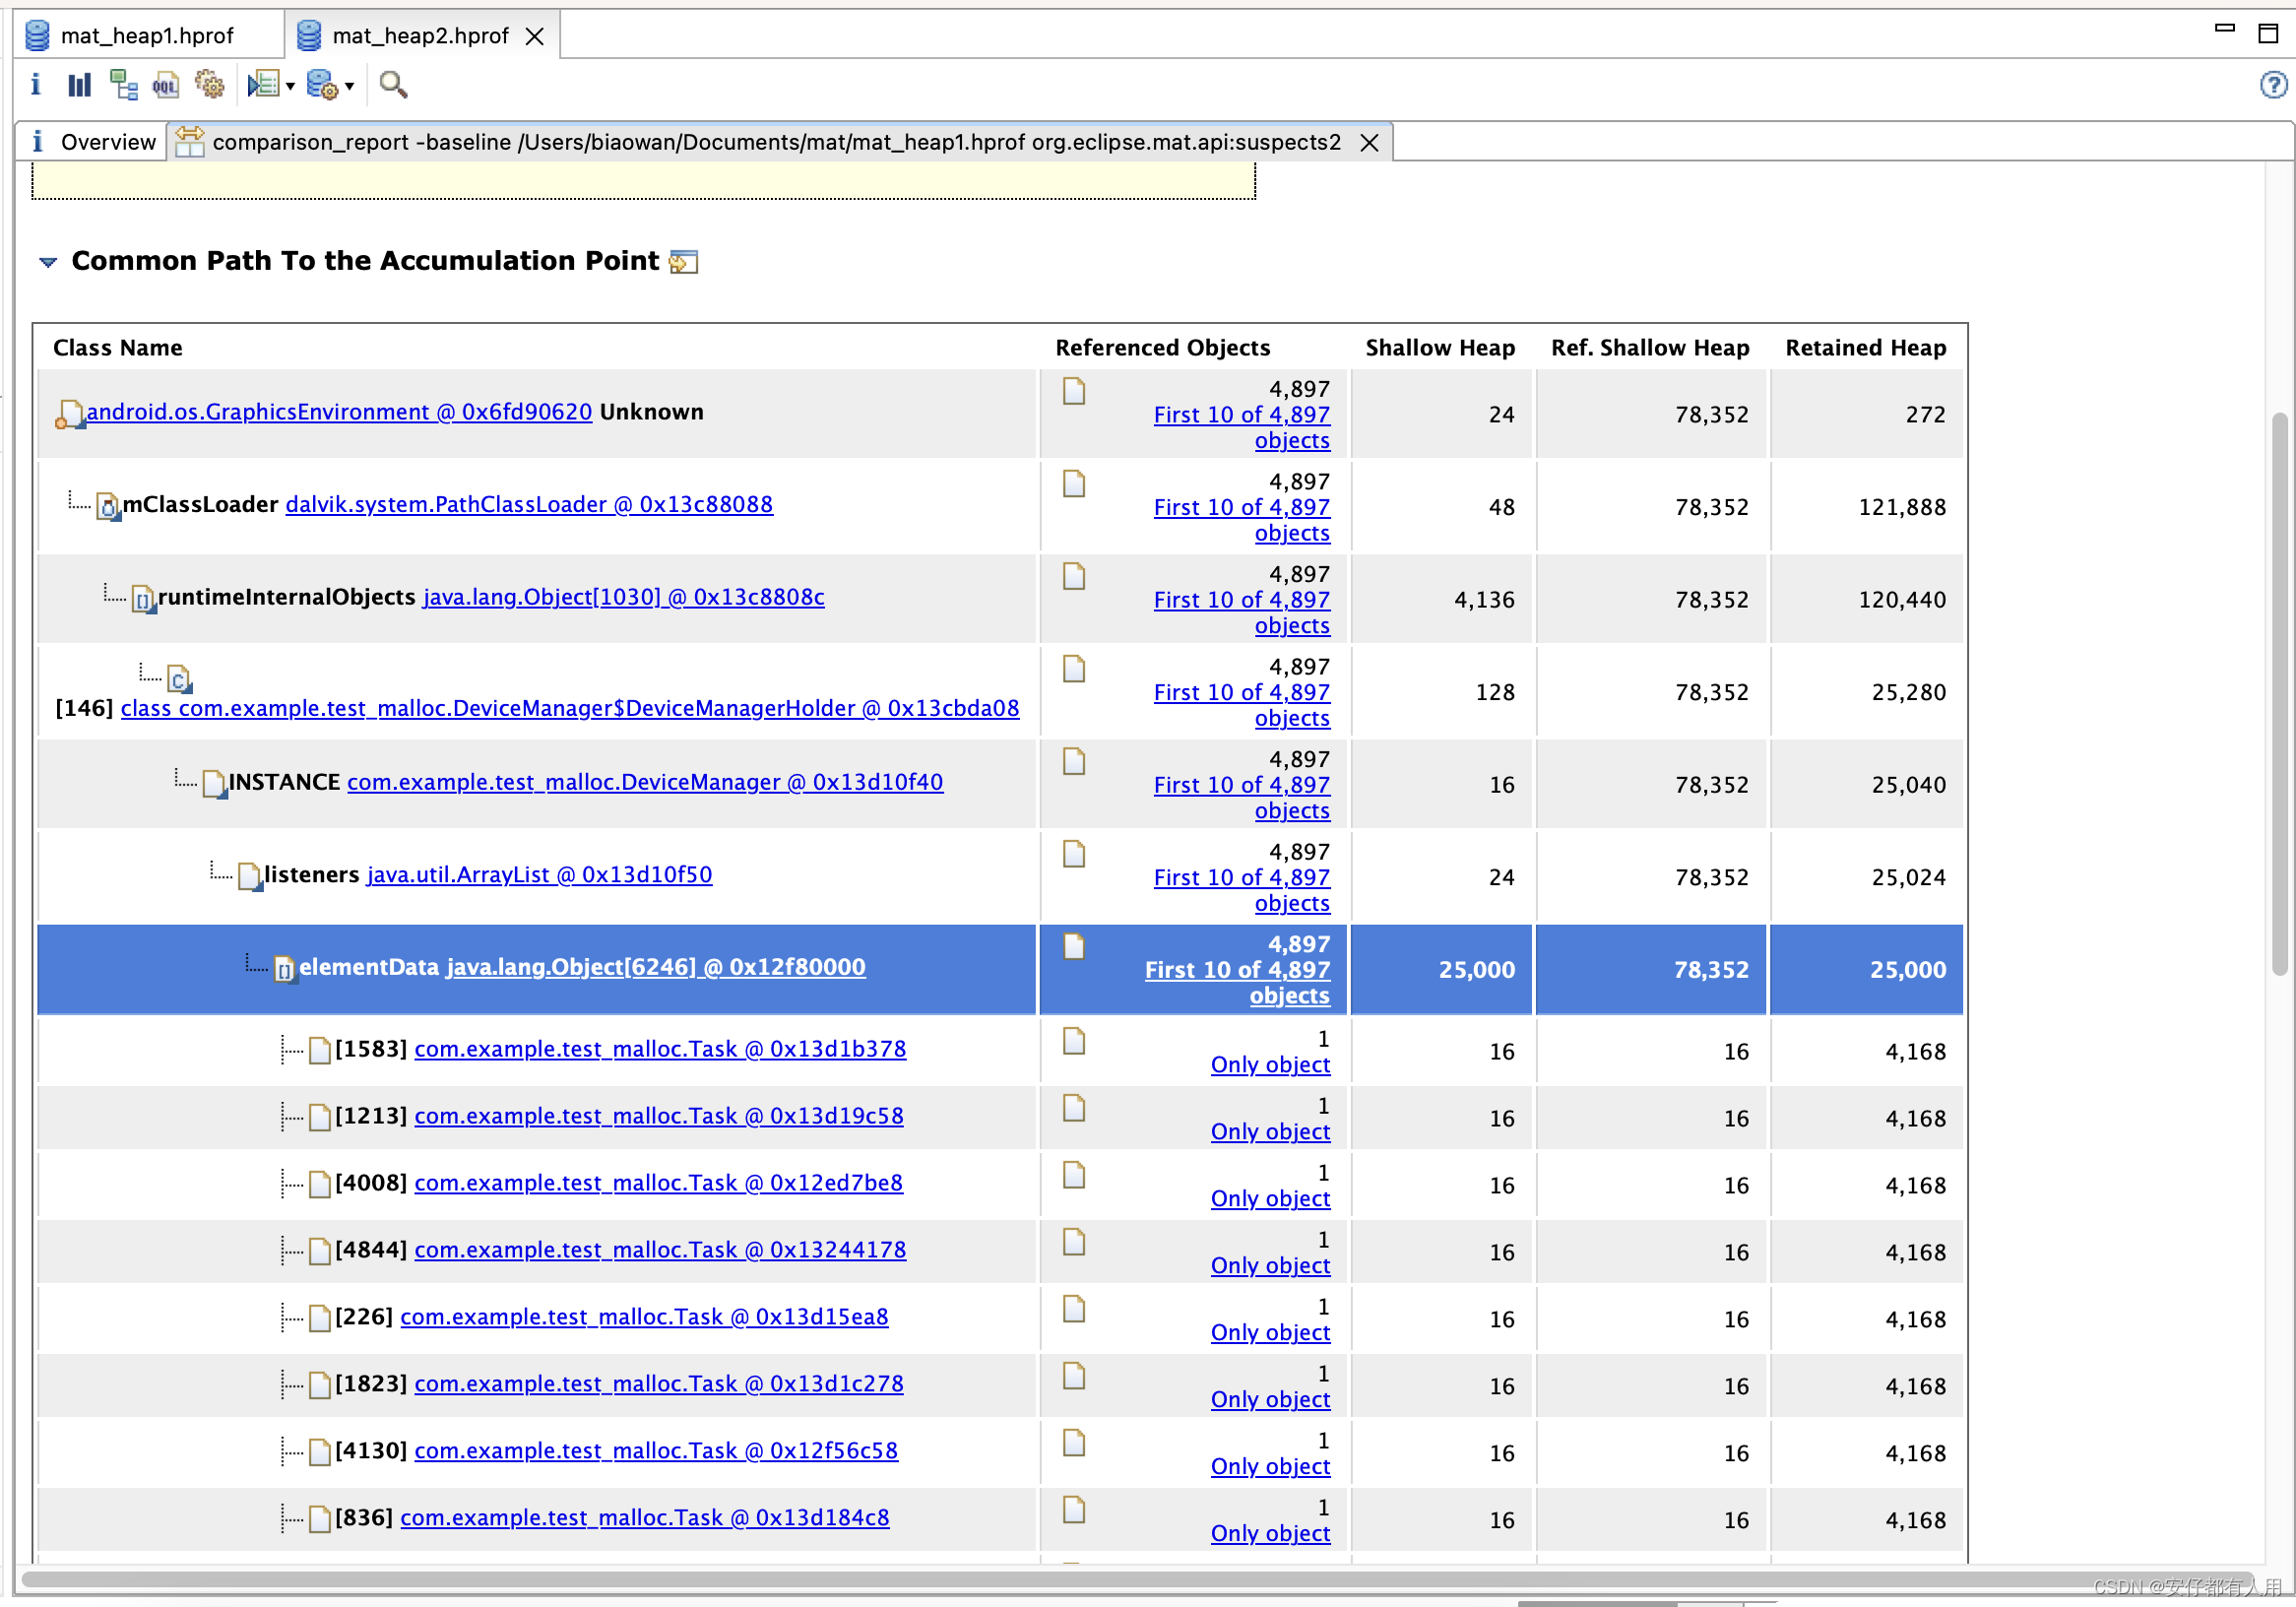Click the object icon next to android.os.GraphicsEnvironment
Screen dimensions: 2296x1607
click(69, 414)
